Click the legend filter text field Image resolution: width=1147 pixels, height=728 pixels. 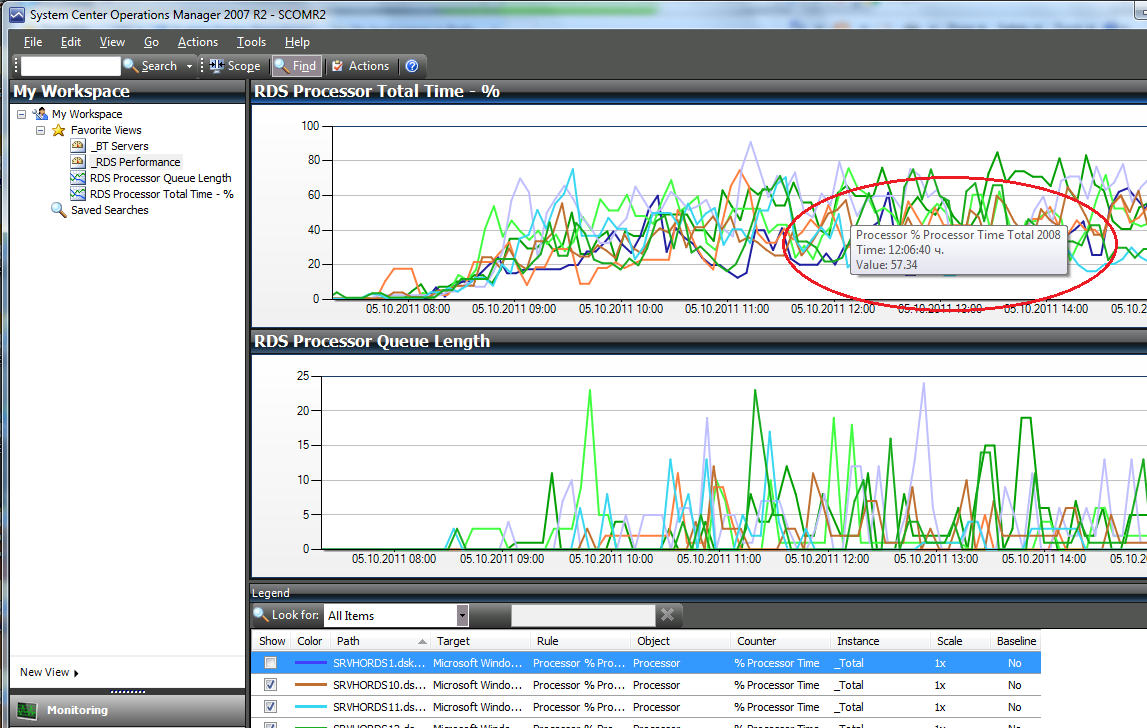click(x=583, y=615)
